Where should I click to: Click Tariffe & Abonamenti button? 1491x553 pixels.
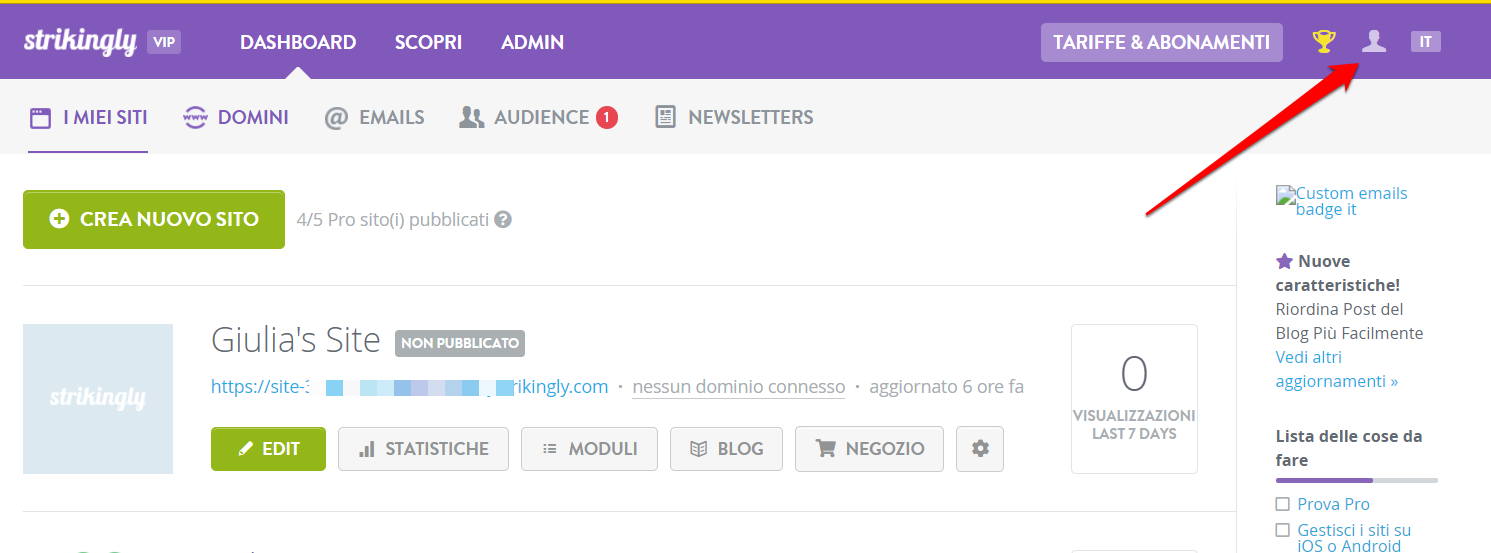tap(1161, 42)
